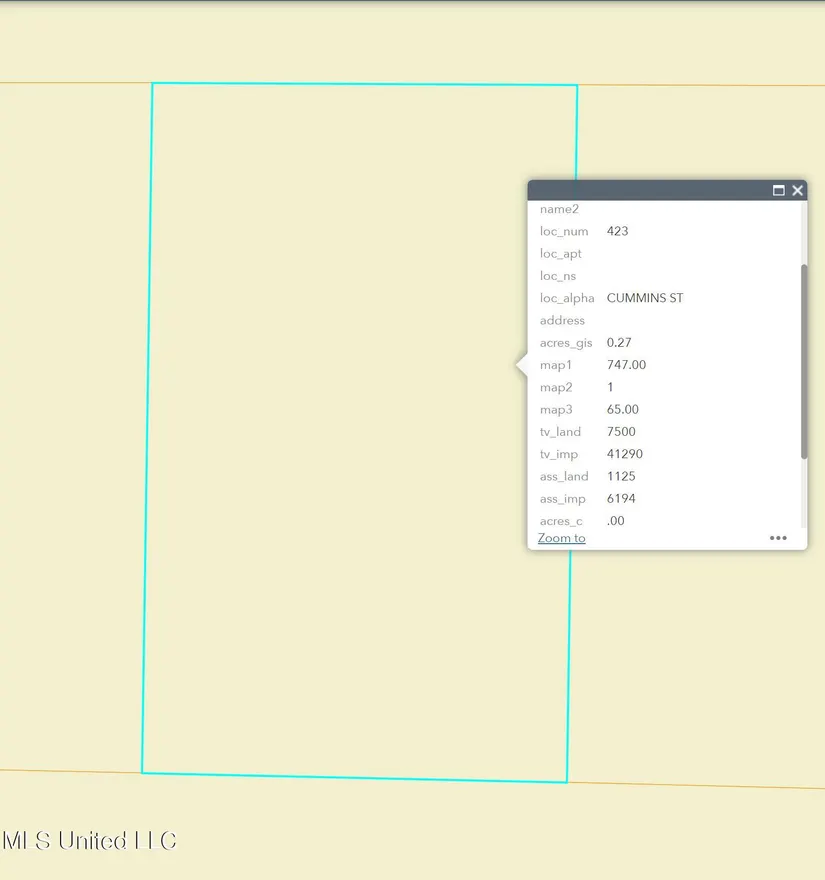
Task: Click the acres_gis value 0.27
Action: pos(619,343)
